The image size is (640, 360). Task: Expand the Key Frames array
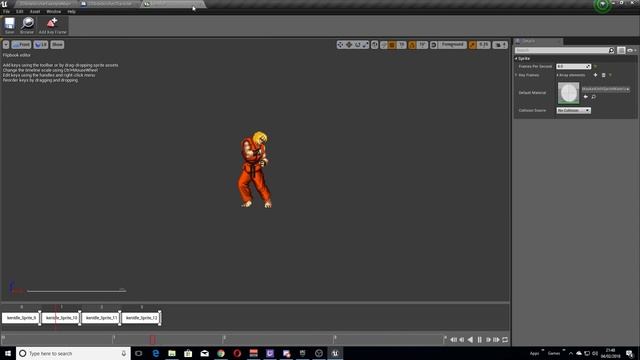pos(516,75)
